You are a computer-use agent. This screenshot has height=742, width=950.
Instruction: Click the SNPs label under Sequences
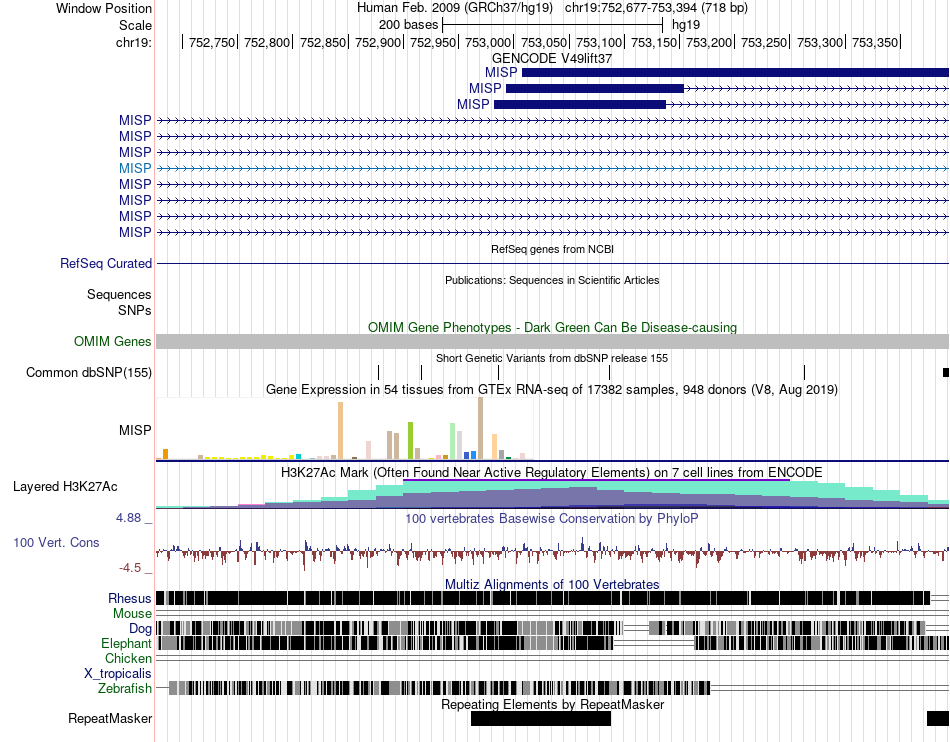[135, 310]
